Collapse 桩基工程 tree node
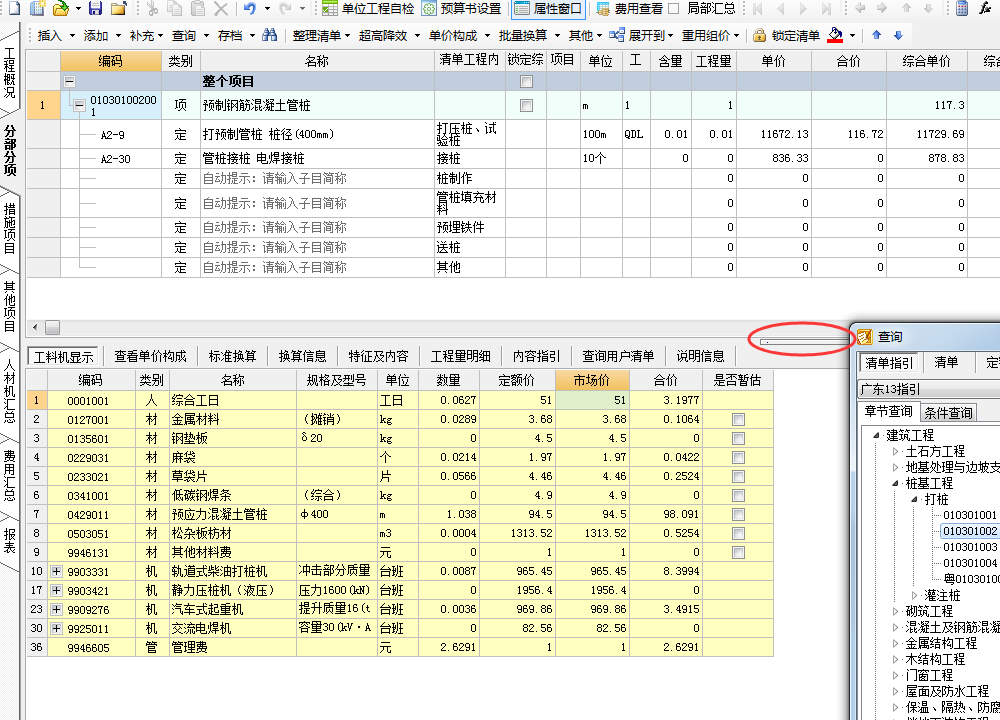 [895, 483]
